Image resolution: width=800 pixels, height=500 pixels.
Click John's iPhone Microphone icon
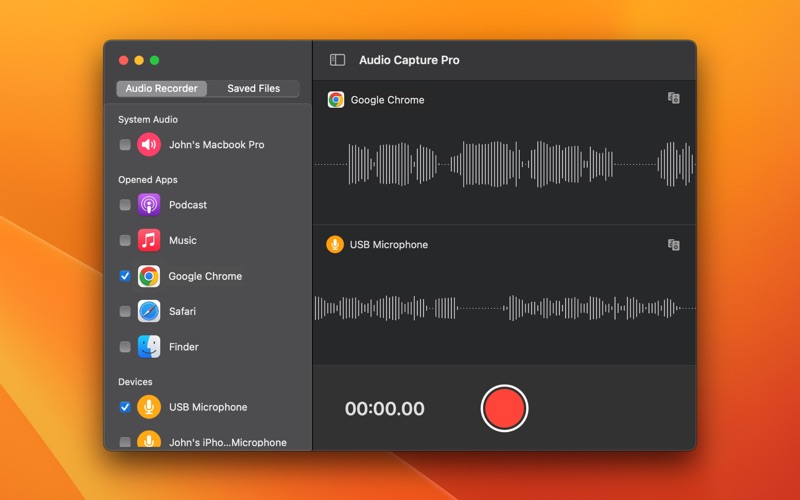(x=149, y=440)
